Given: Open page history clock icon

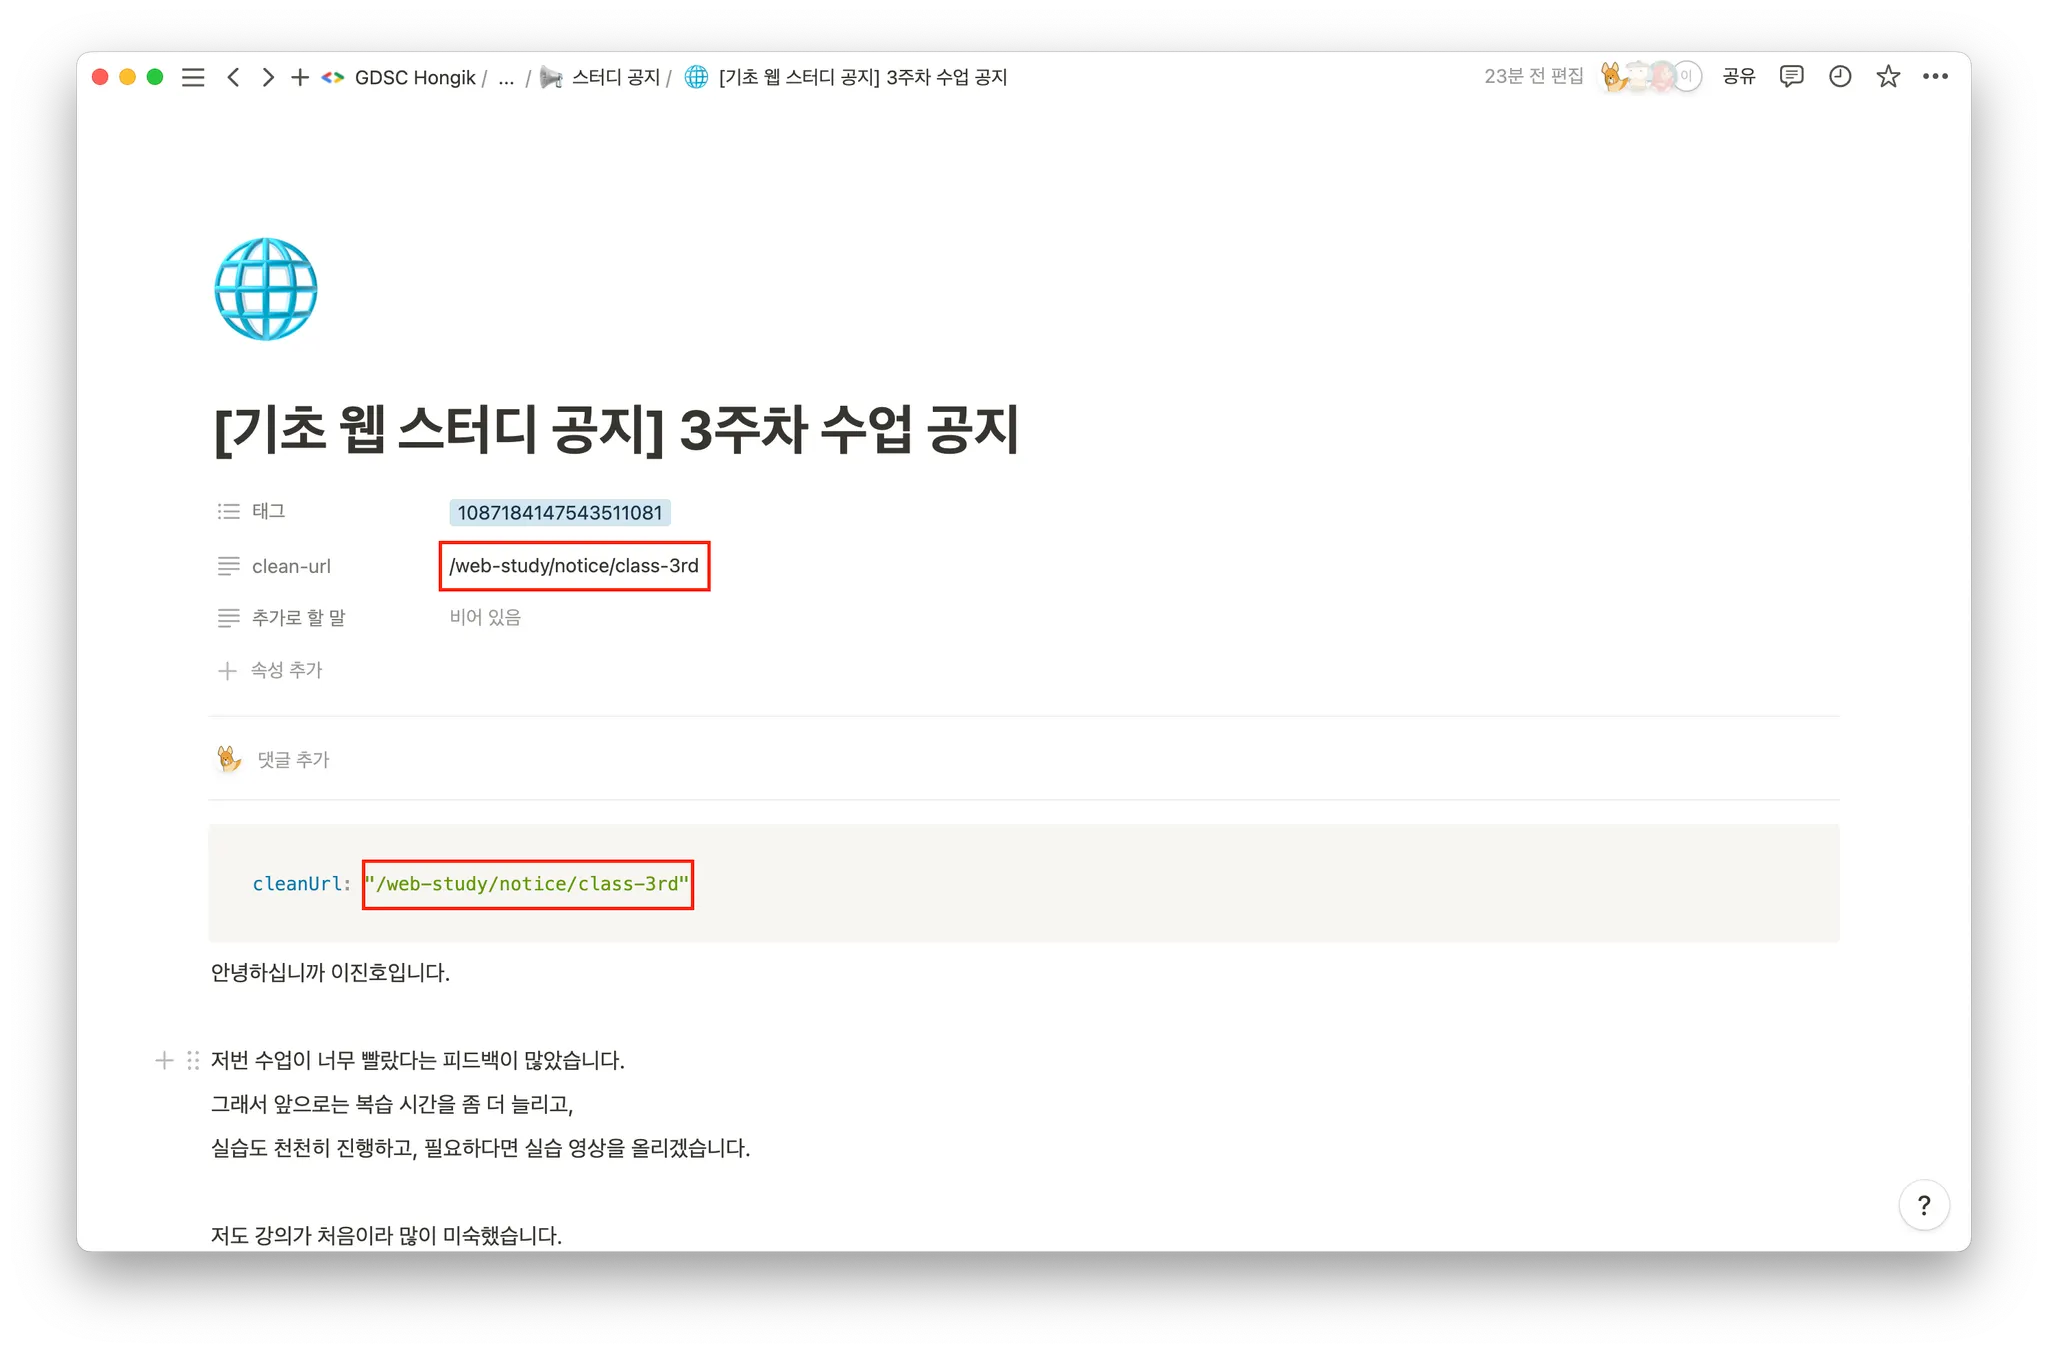Looking at the screenshot, I should click(x=1840, y=76).
